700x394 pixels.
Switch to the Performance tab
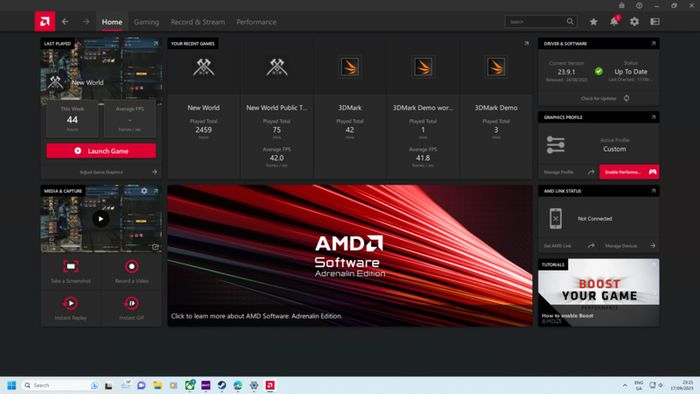pyautogui.click(x=256, y=21)
